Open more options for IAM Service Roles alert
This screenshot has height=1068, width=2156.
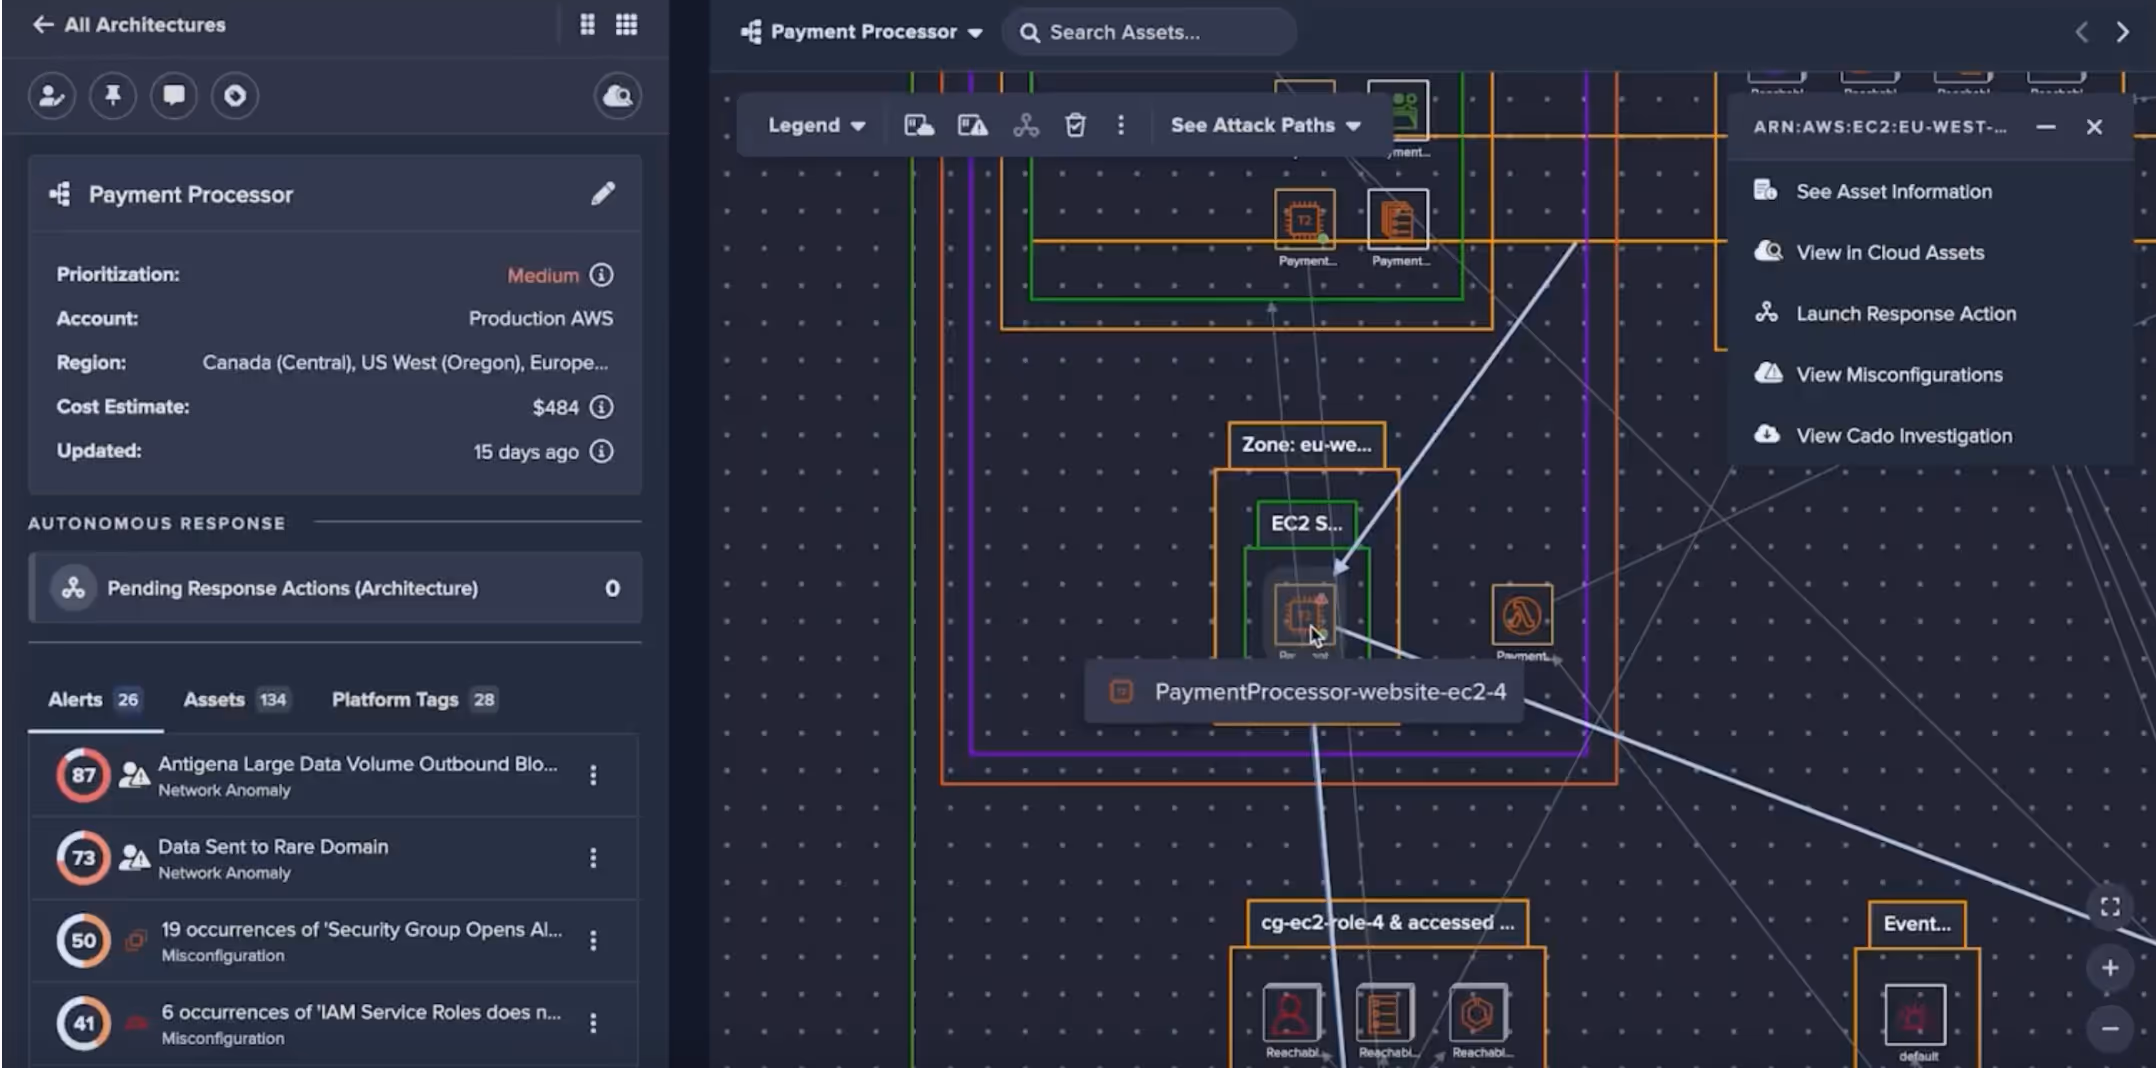593,1023
